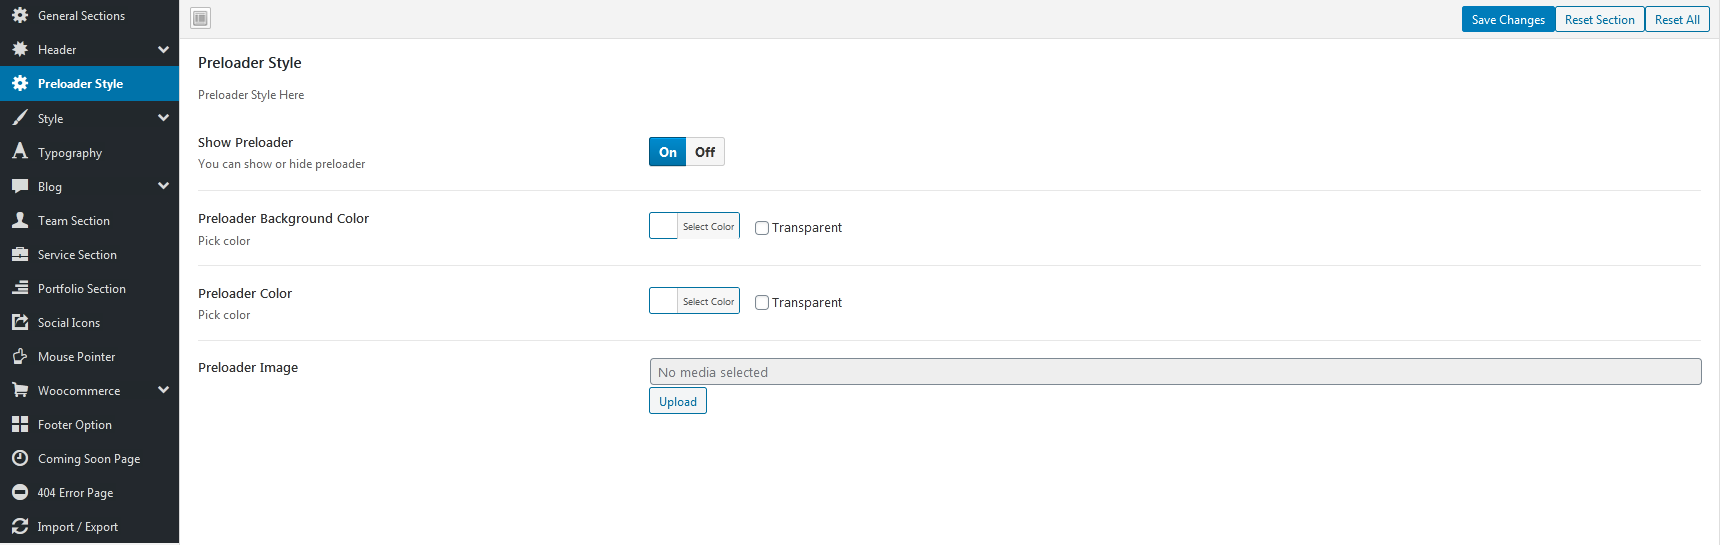Screen dimensions: 1720x545
Task: Click the Import / Export refresh icon
Action: (x=19, y=526)
